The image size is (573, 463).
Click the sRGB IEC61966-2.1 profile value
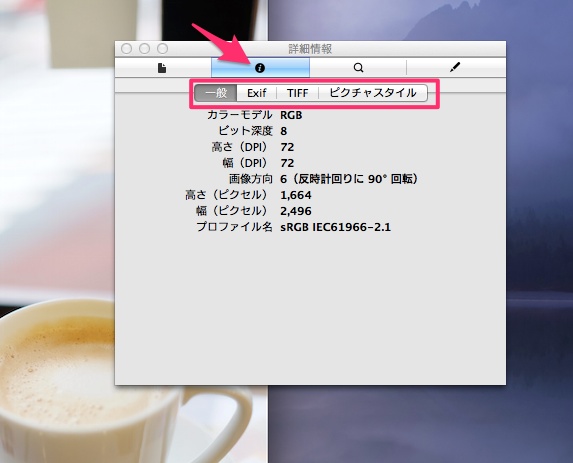pyautogui.click(x=335, y=227)
